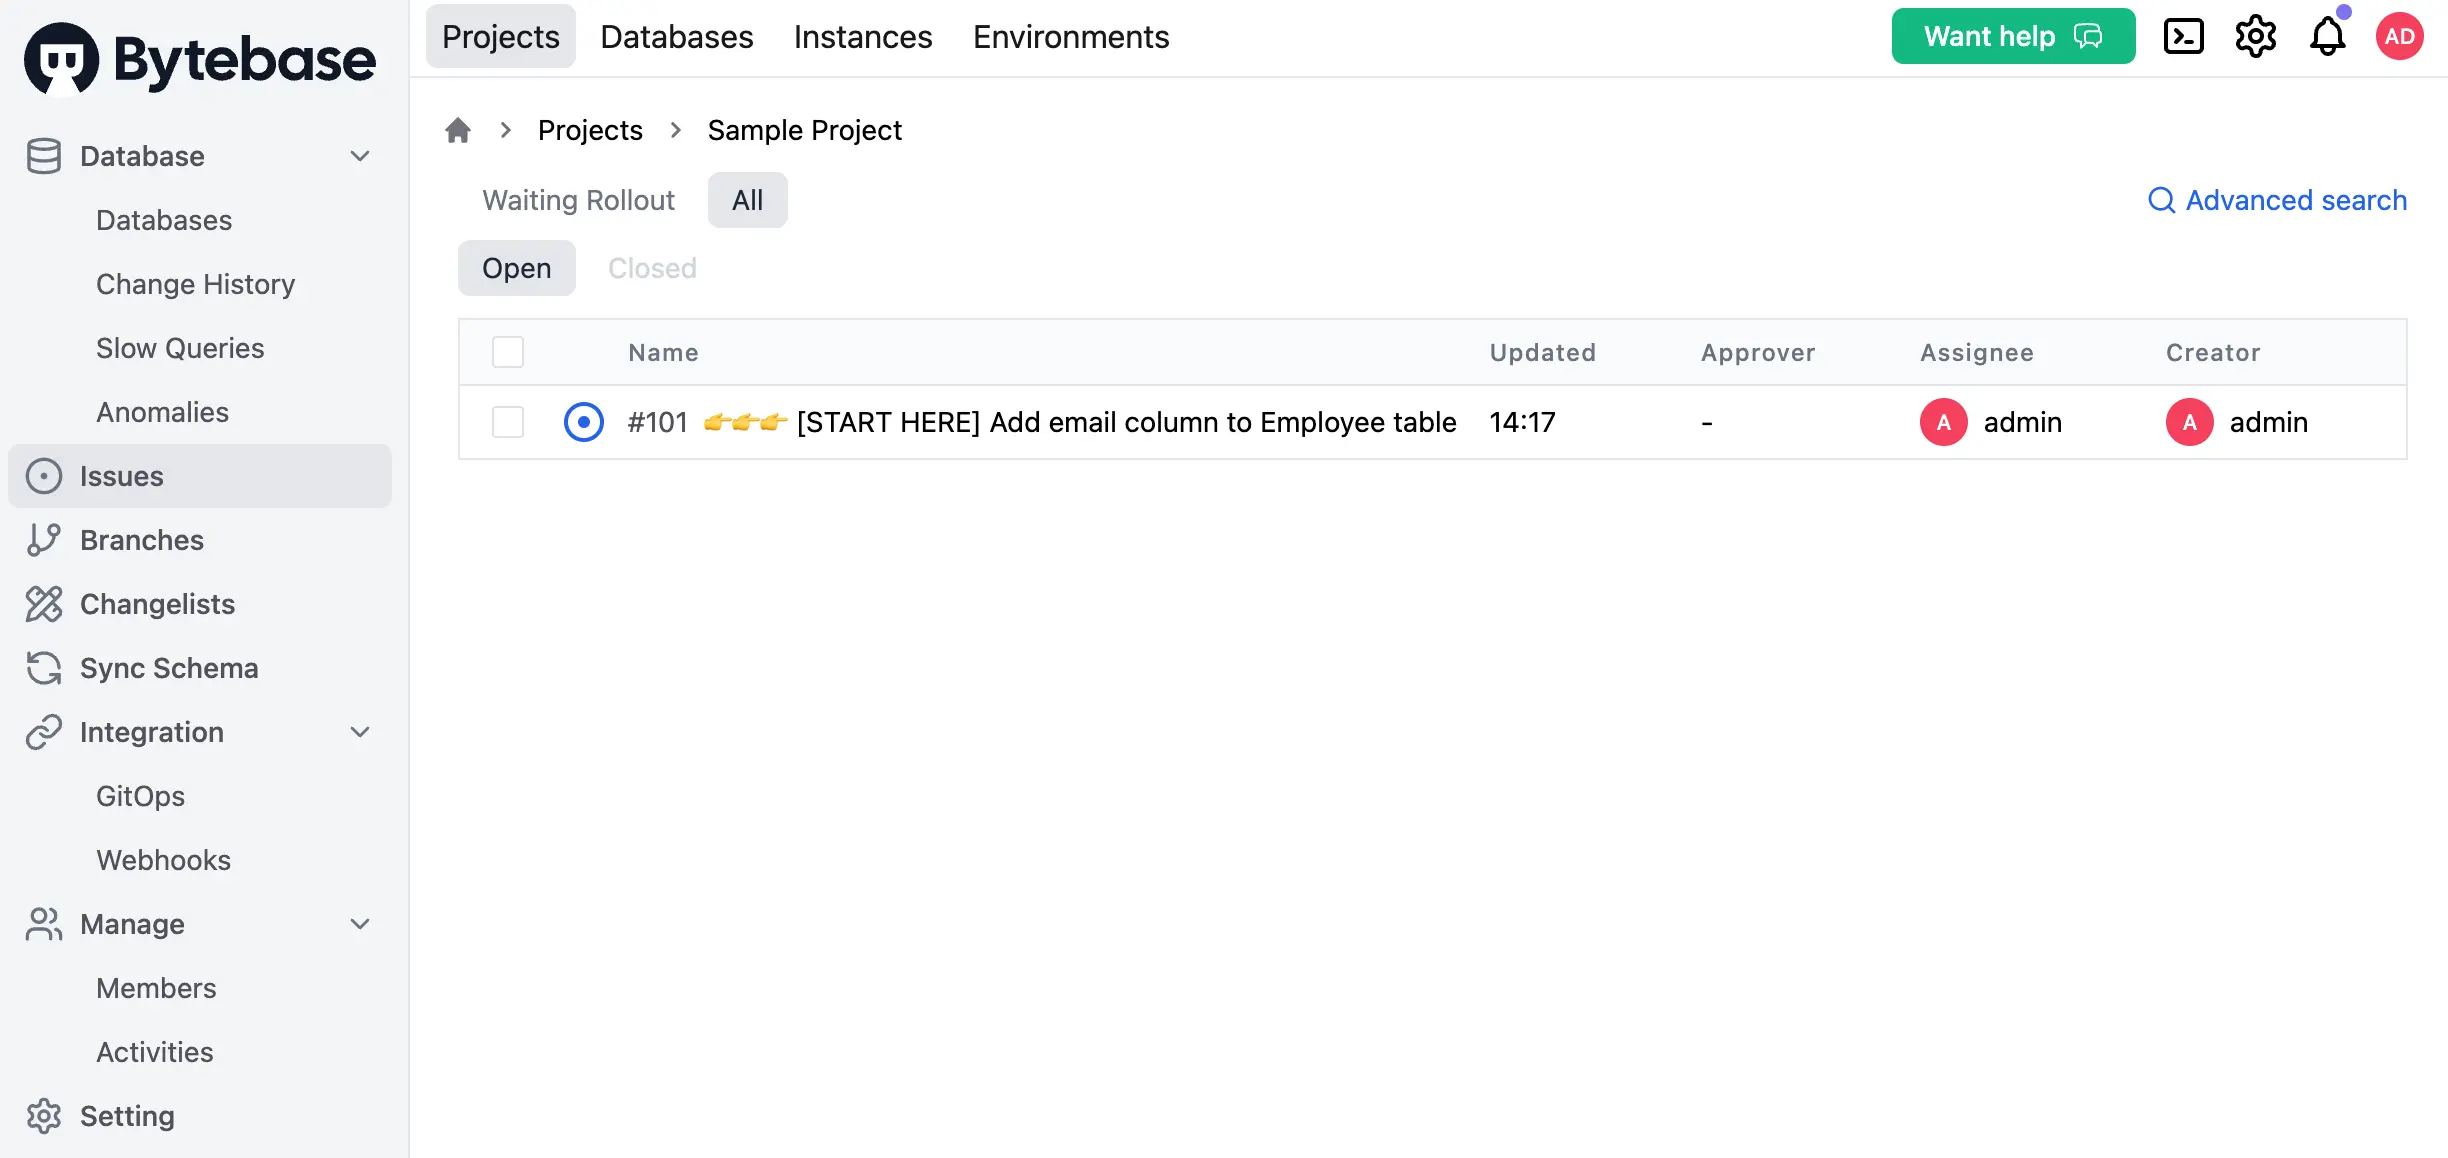Viewport: 2448px width, 1158px height.
Task: Open settings gear in top bar
Action: point(2256,37)
